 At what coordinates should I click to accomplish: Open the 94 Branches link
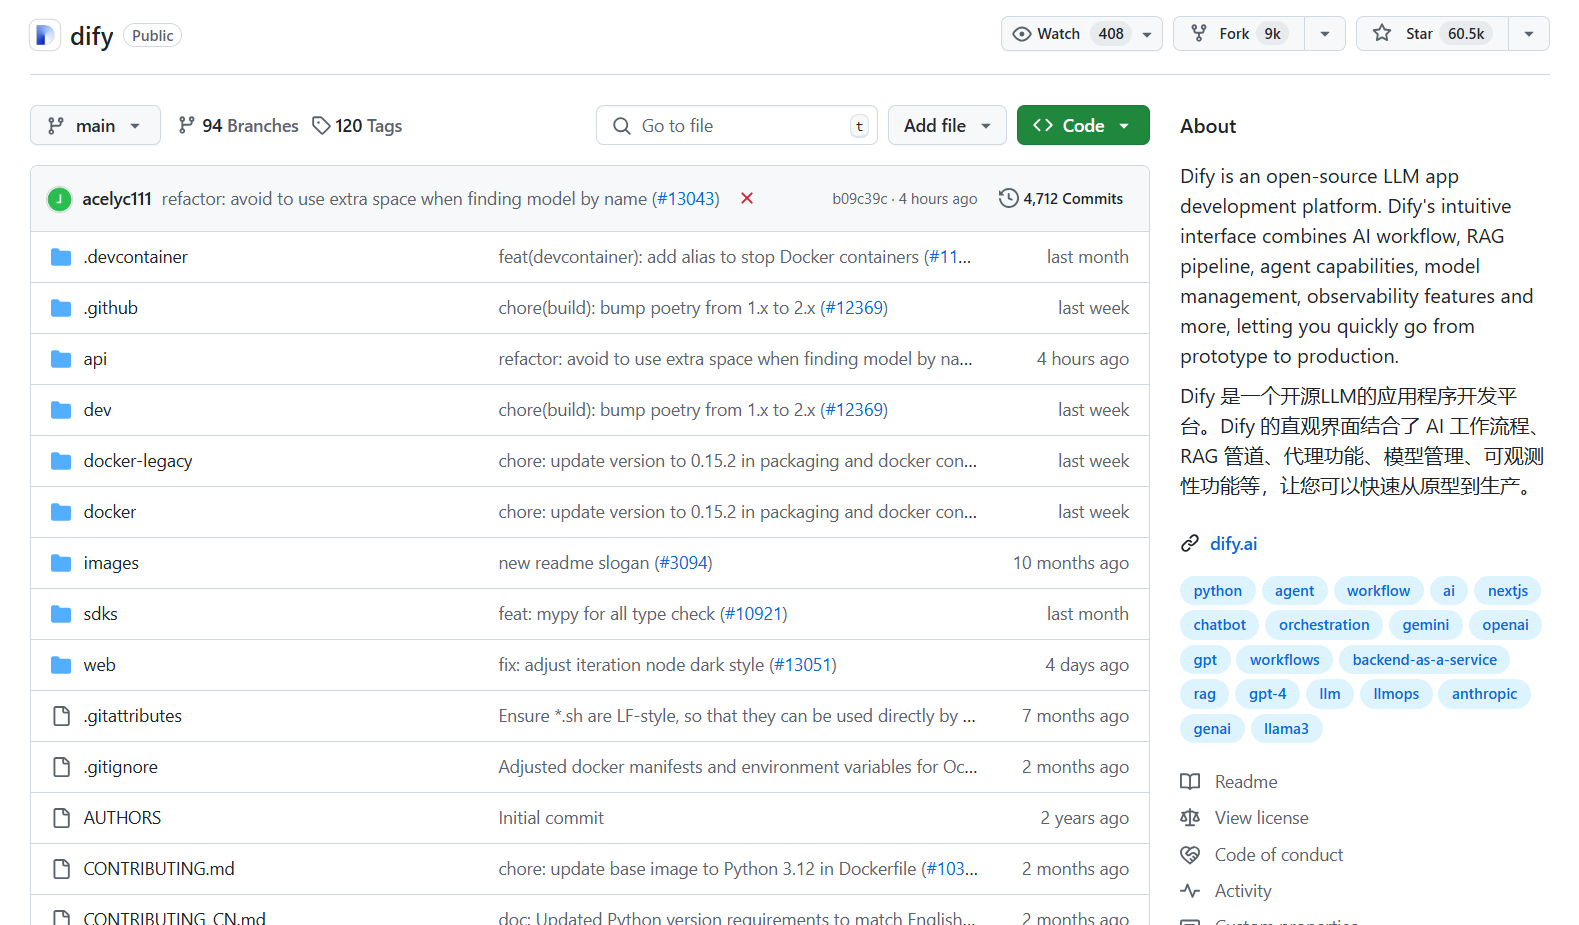tap(239, 125)
